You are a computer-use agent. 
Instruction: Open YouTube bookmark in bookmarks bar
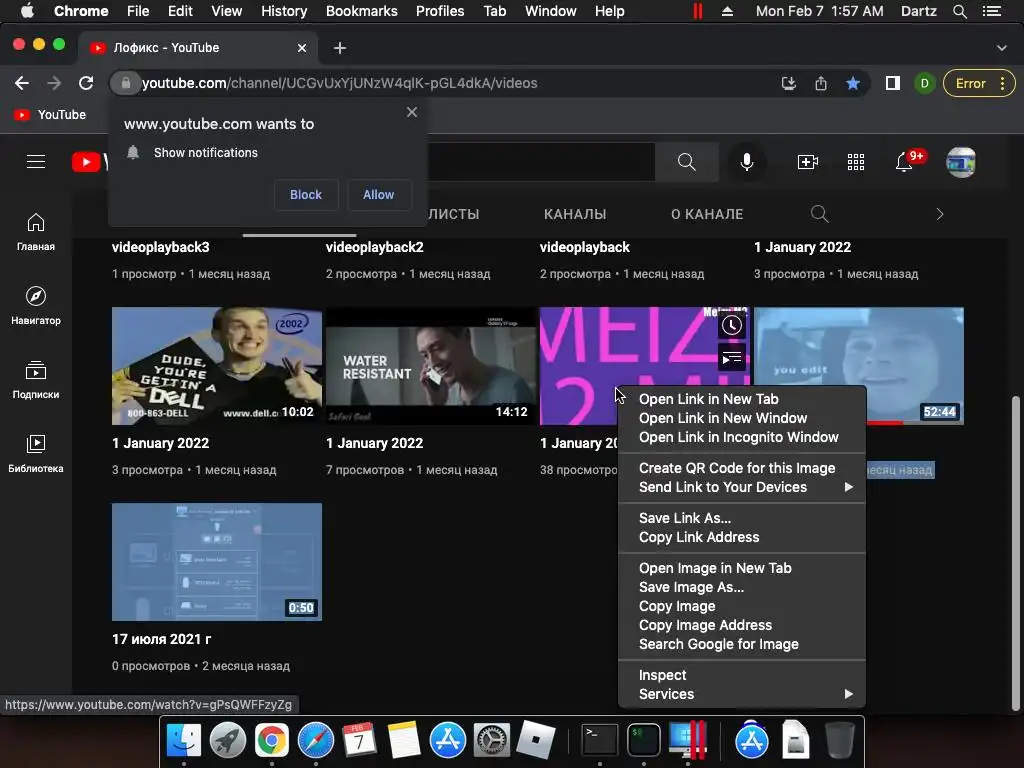pyautogui.click(x=50, y=114)
